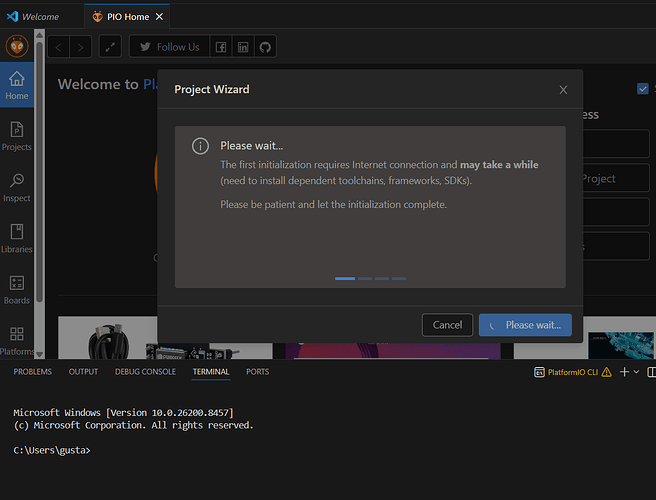Click the scrollbar down arrow in sidebar
Image resolution: width=656 pixels, height=500 pixels.
(39, 354)
